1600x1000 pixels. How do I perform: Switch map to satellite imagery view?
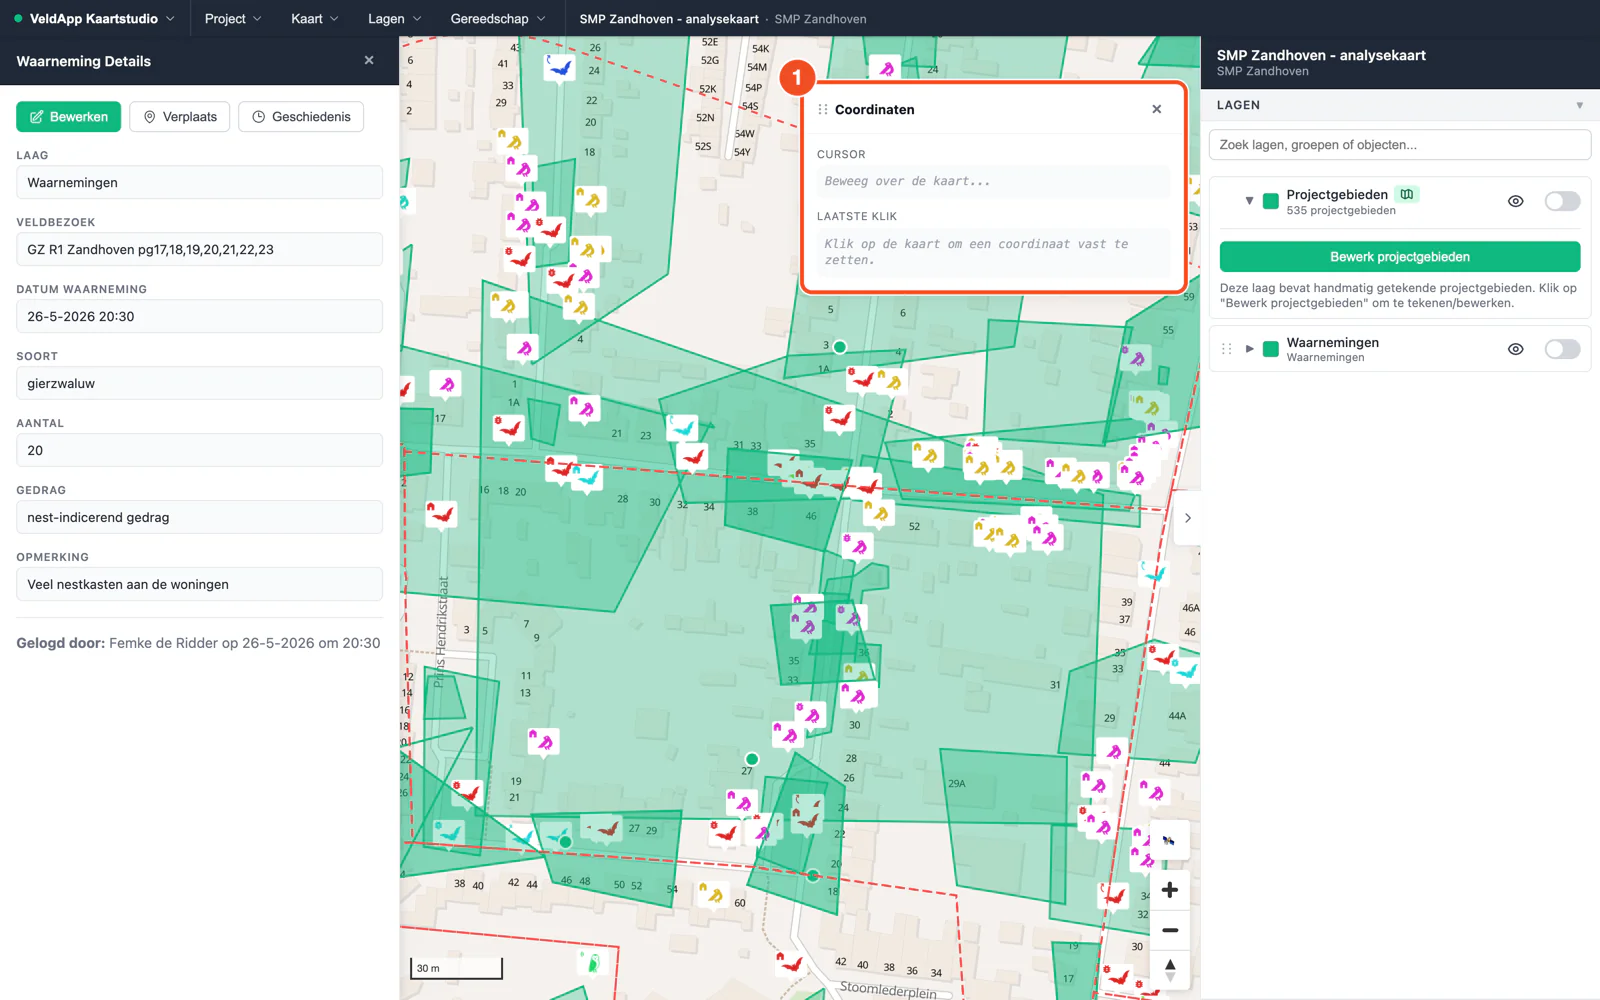click(1169, 840)
